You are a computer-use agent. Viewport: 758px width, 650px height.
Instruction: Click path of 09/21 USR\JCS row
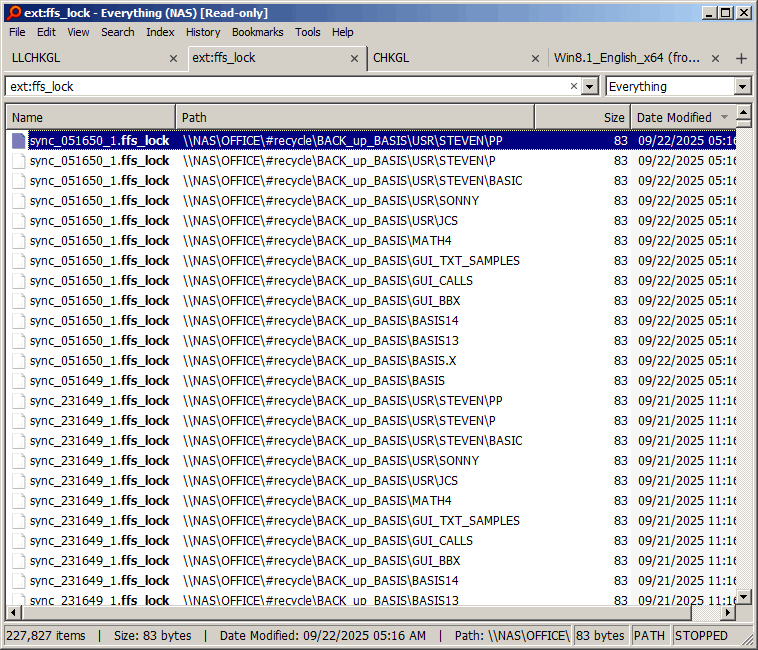[320, 481]
